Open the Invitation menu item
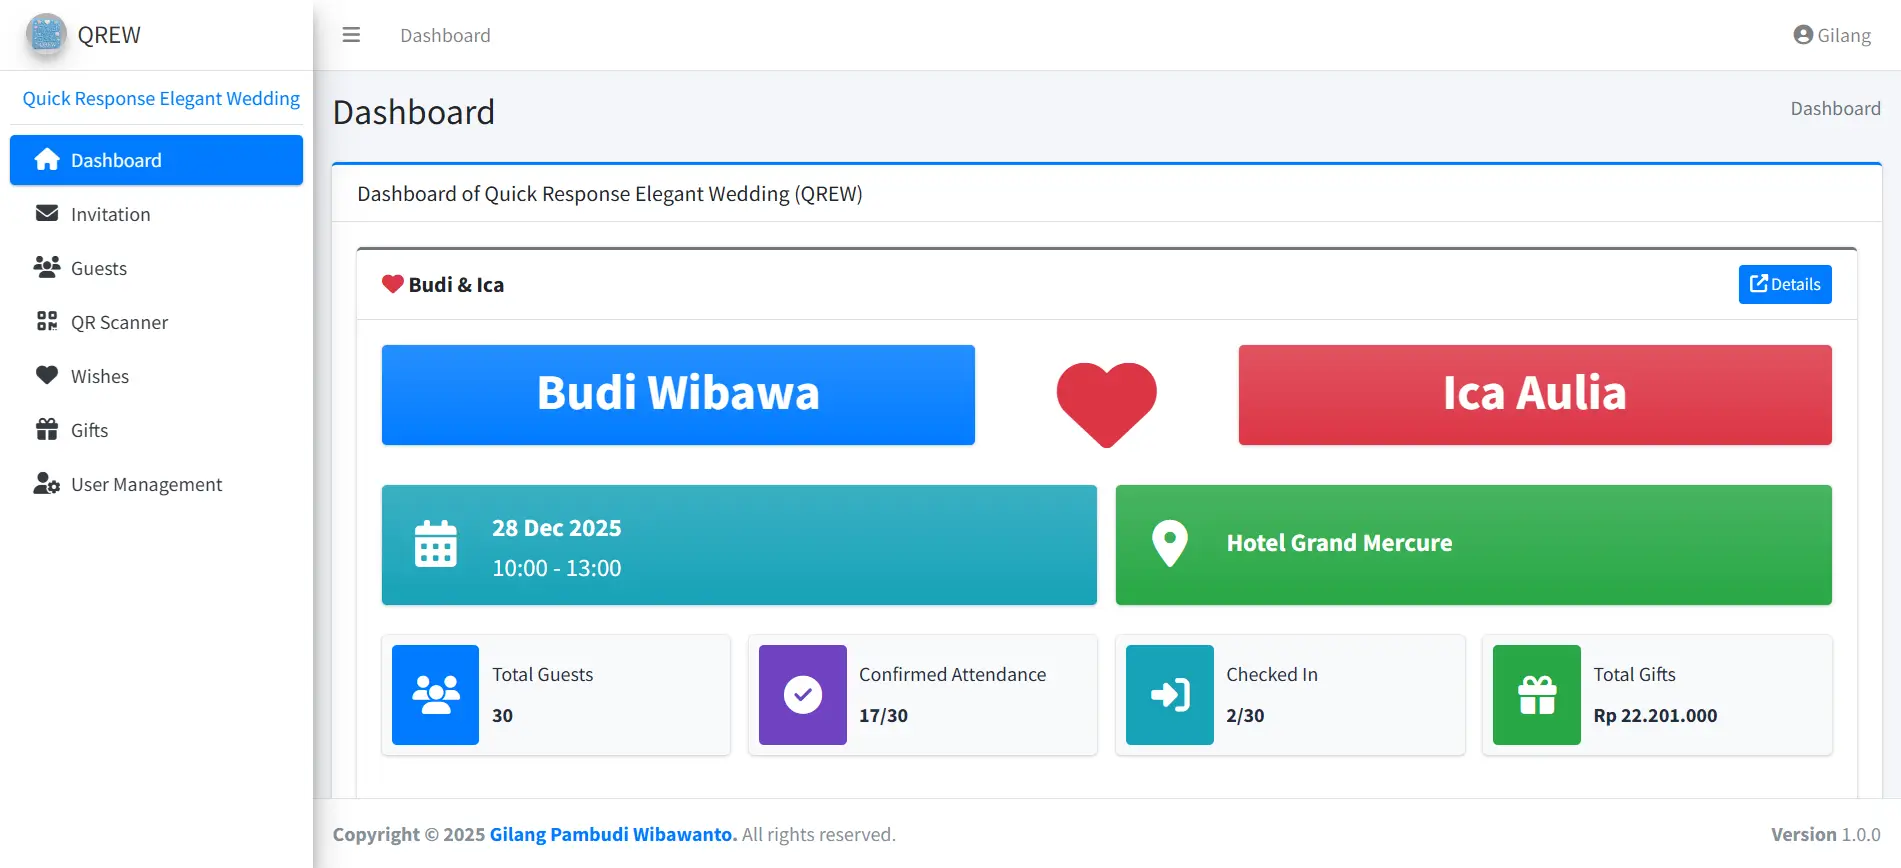 [x=110, y=214]
